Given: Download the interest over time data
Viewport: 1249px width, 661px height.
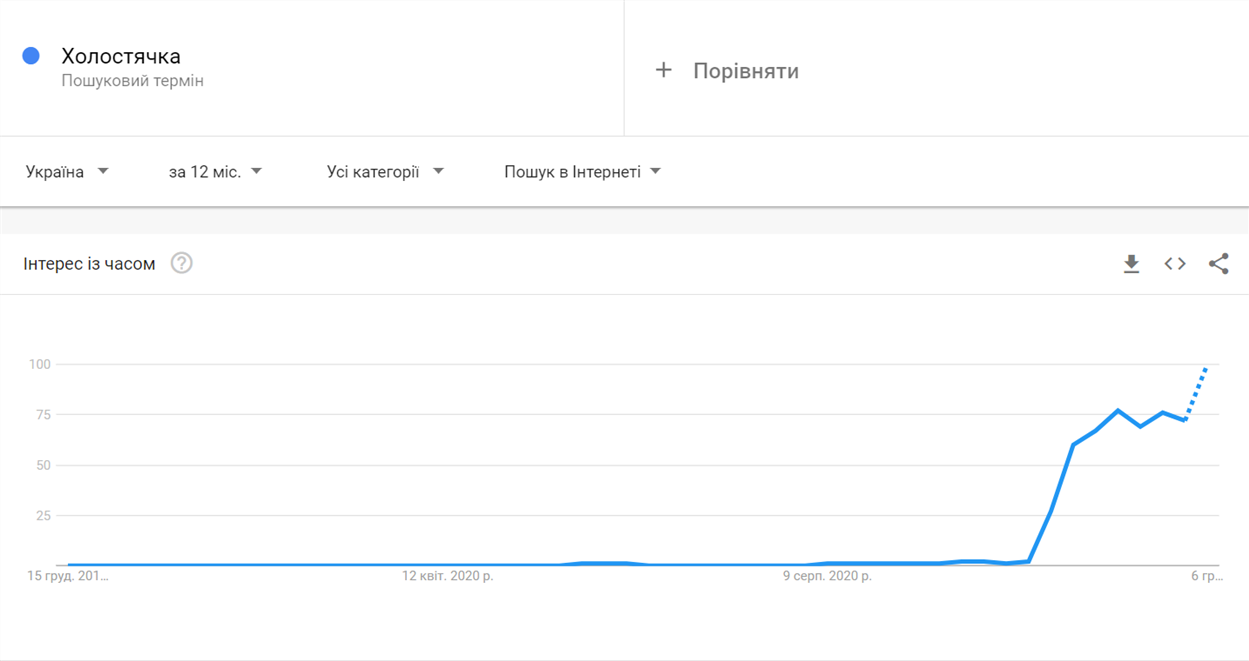Looking at the screenshot, I should coord(1131,264).
